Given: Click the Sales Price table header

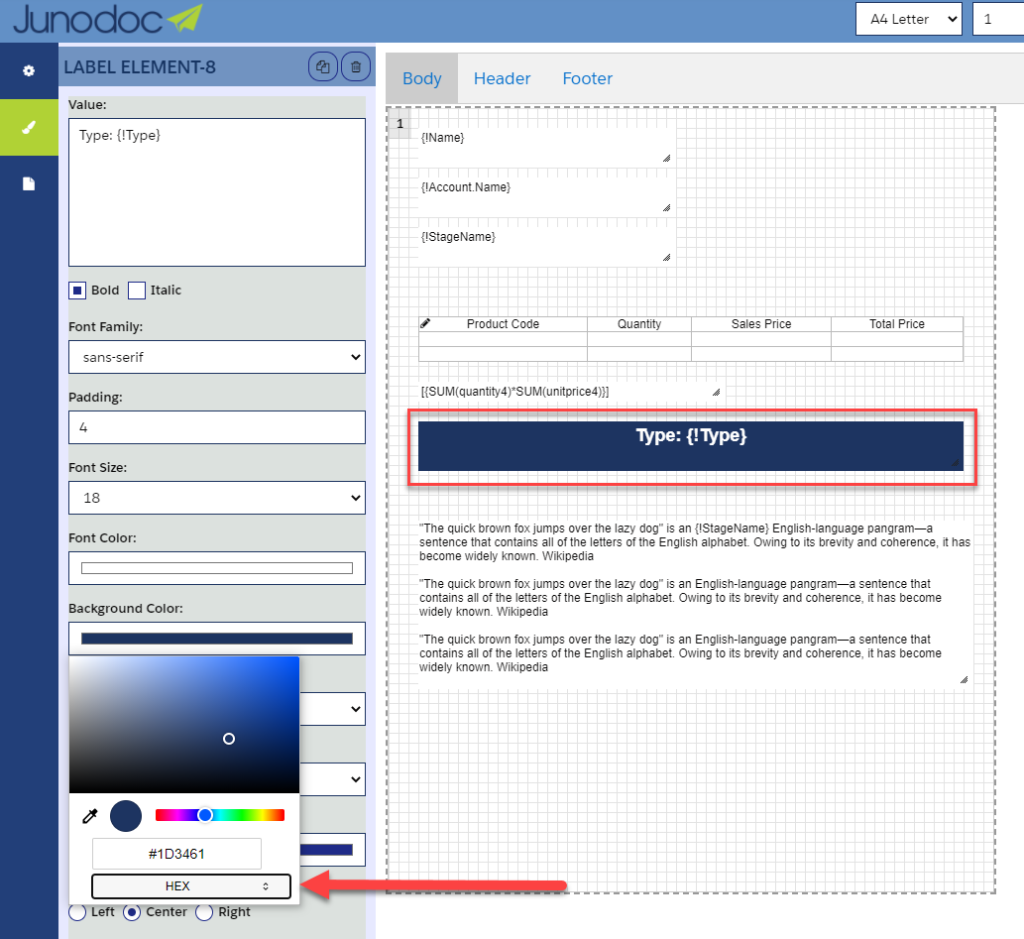Looking at the screenshot, I should 761,324.
